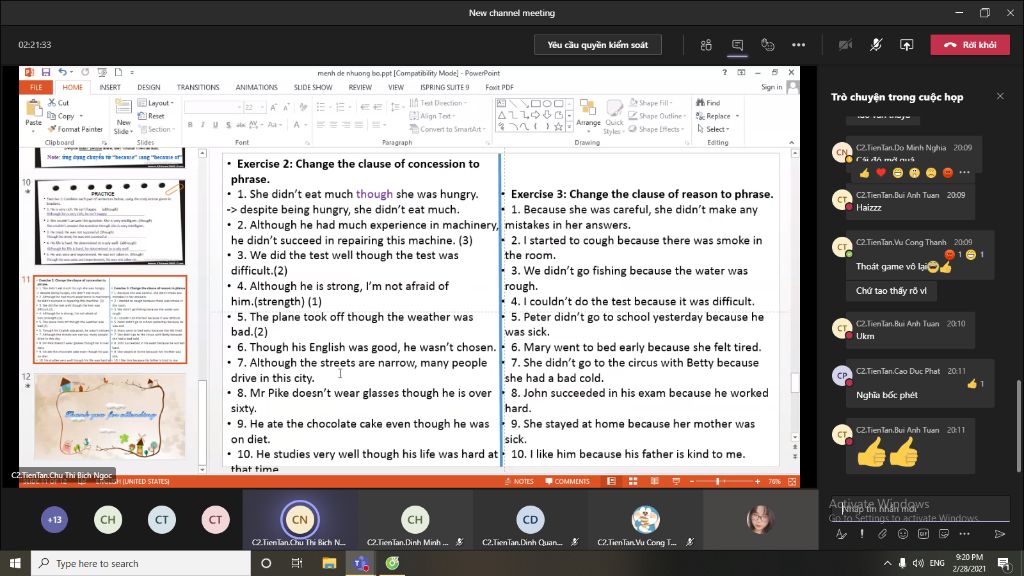Select the CN Chu Thi Bich Ngoc participant tile
Viewport: 1024px width, 576px height.
[300, 520]
